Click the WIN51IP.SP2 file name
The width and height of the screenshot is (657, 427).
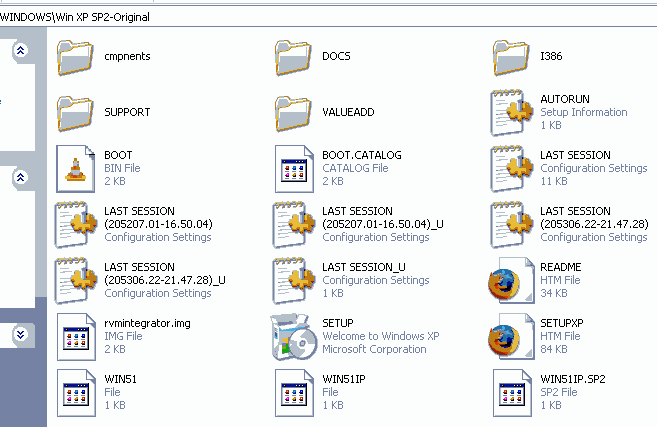pos(573,379)
